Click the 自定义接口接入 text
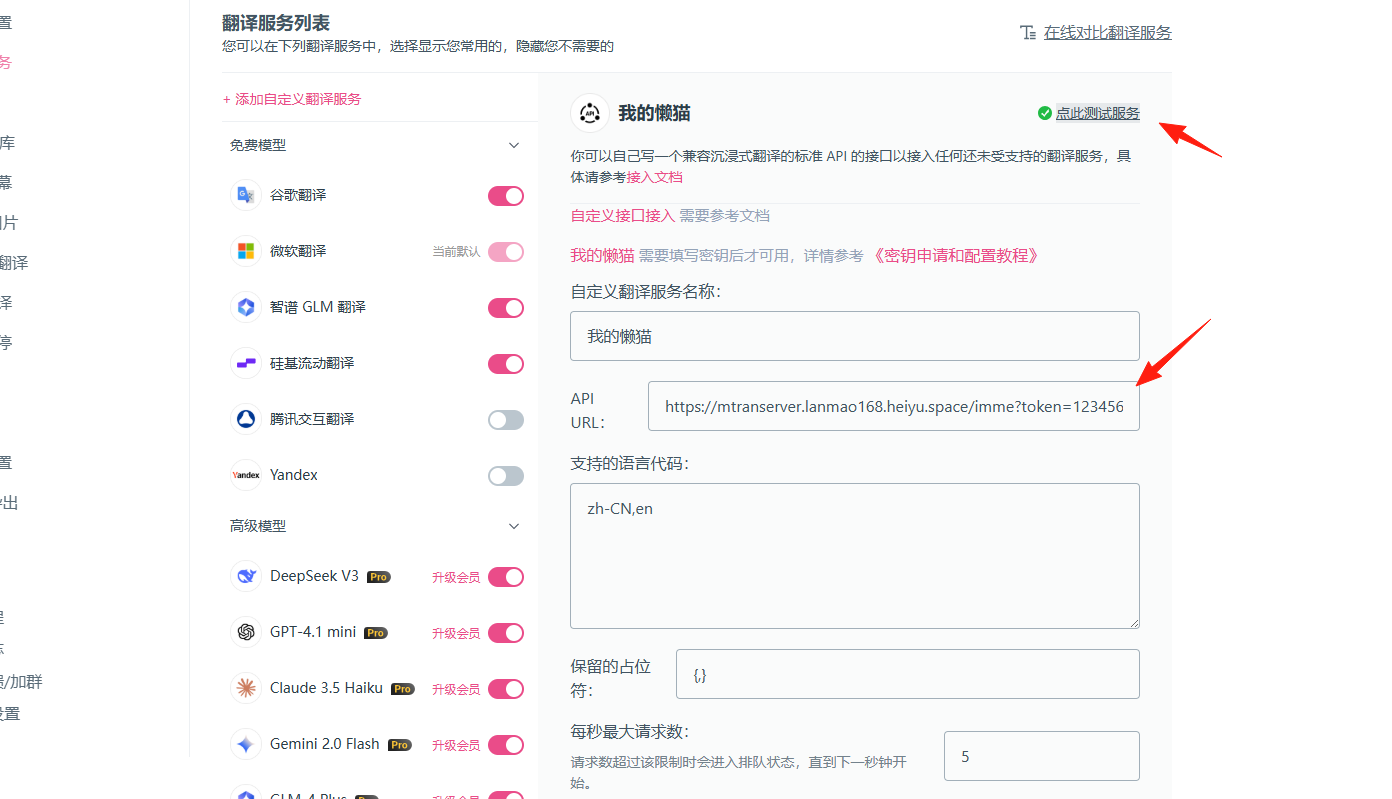The image size is (1392, 799). pyautogui.click(x=622, y=216)
